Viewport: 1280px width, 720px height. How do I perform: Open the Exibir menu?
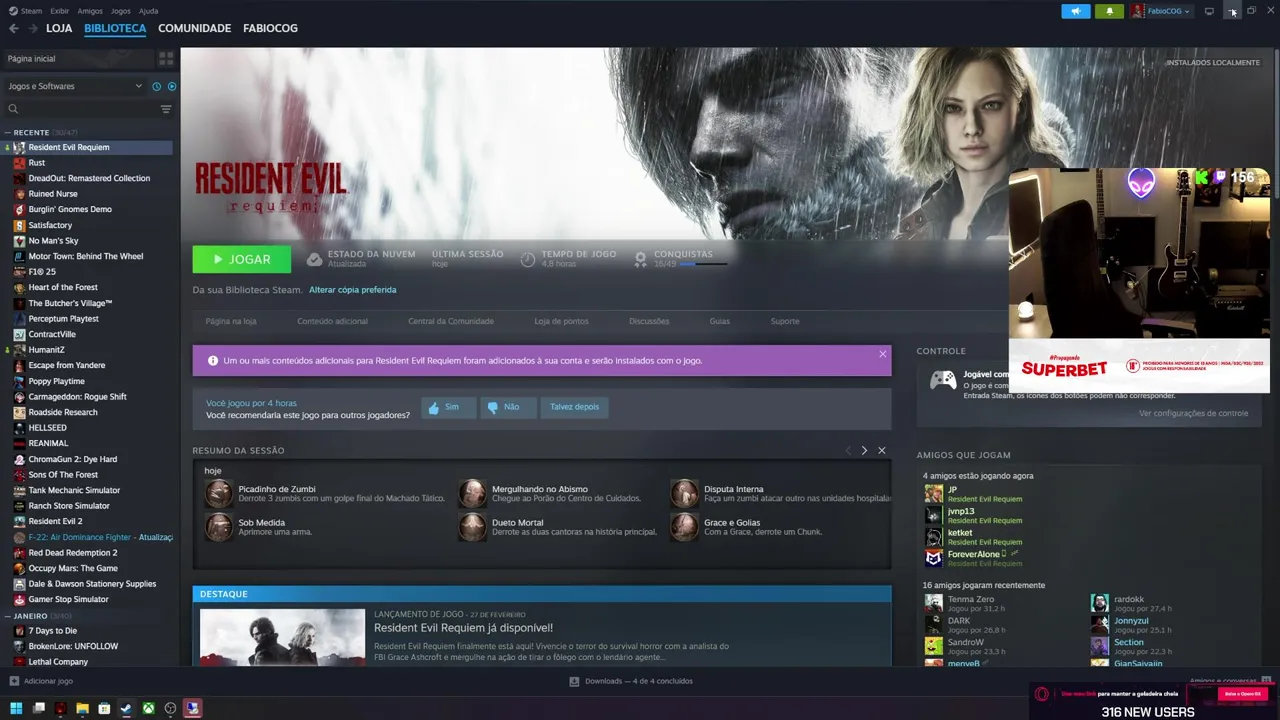click(59, 11)
